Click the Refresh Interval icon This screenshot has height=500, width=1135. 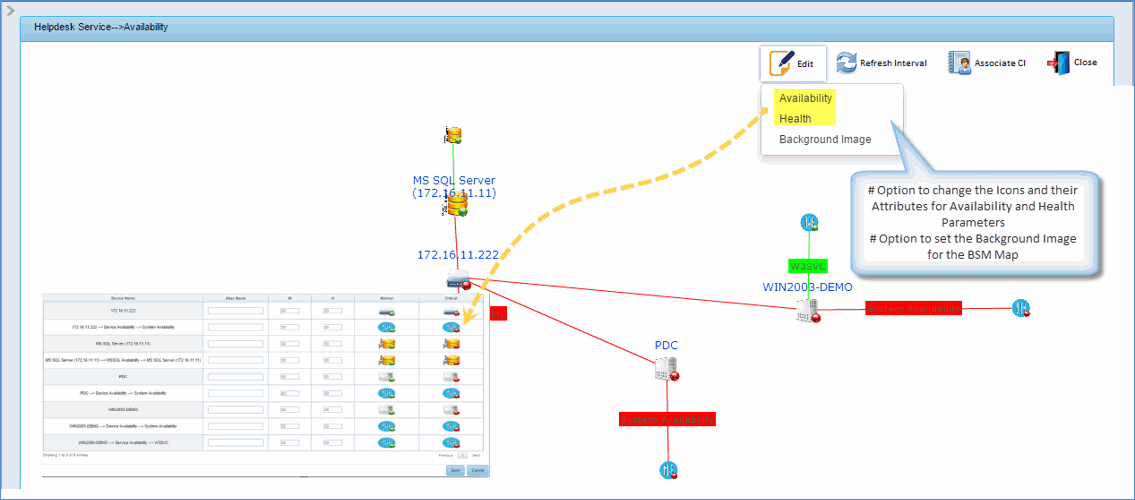tap(846, 63)
